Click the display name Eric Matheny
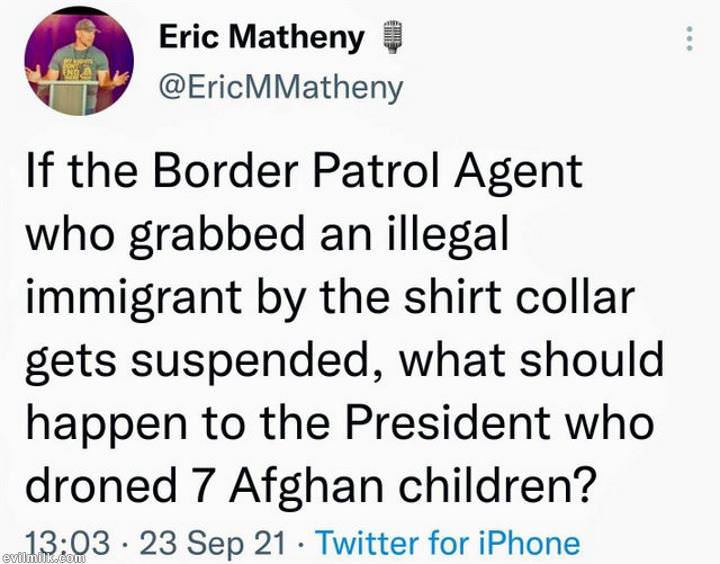Viewport: 720px width, 564px height. point(262,37)
